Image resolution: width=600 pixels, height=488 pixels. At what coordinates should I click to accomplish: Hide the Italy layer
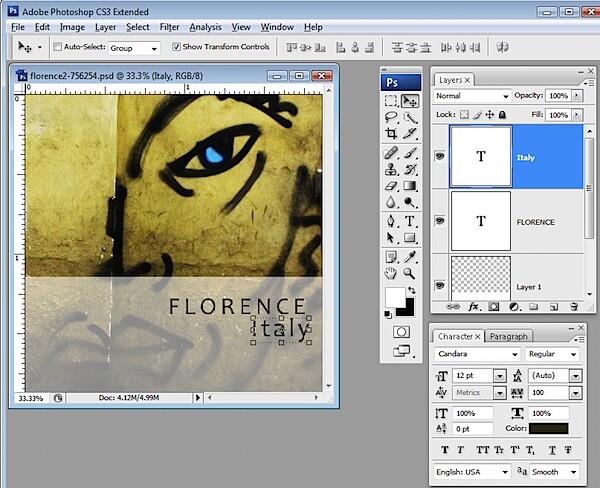tap(440, 156)
